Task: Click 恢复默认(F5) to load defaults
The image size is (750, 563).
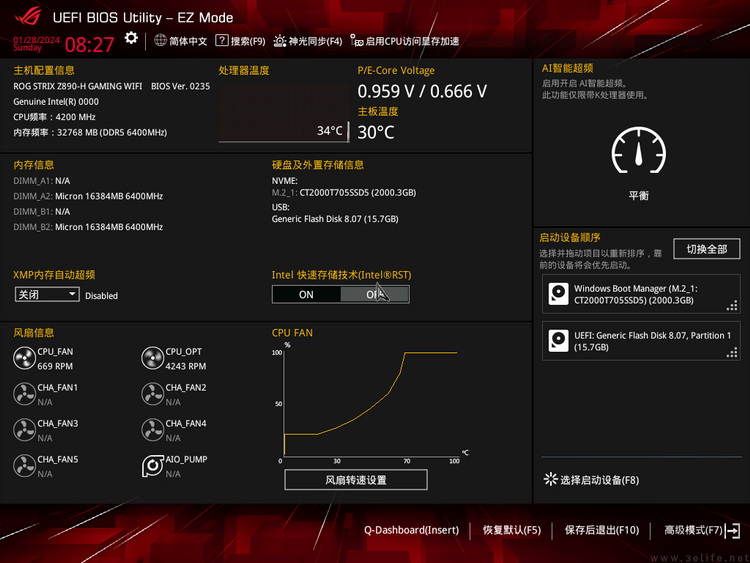Action: [x=511, y=530]
